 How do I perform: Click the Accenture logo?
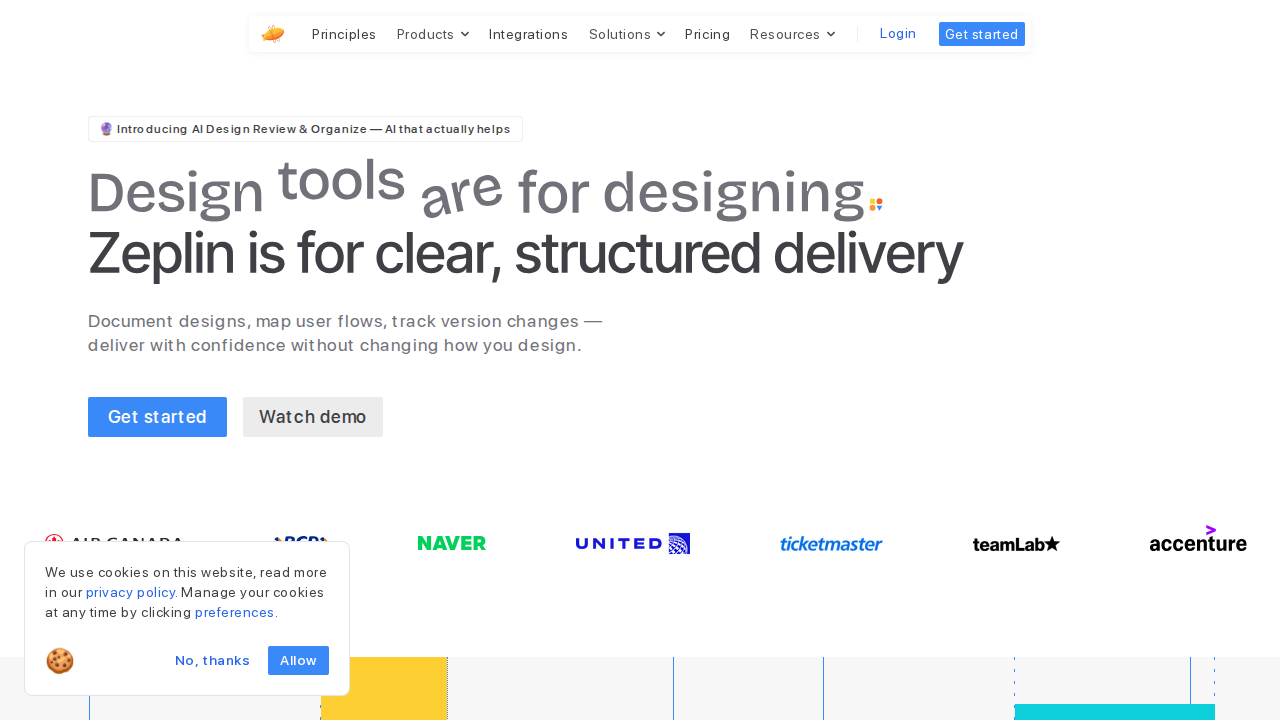[1197, 540]
